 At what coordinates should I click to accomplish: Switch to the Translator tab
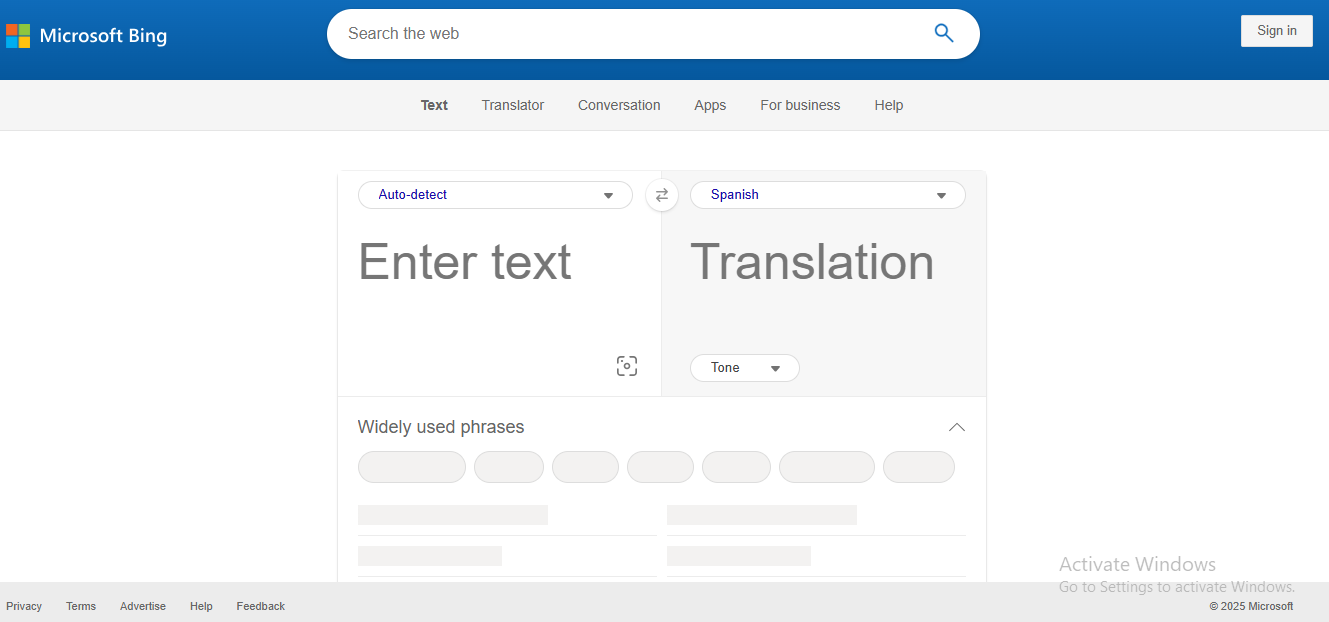point(512,105)
